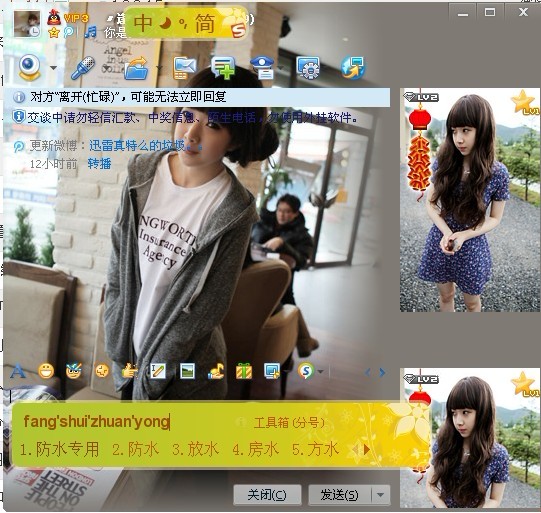Viewport: 541px width, 513px height.
Task: Send a picture with the image icon
Action: coord(187,372)
